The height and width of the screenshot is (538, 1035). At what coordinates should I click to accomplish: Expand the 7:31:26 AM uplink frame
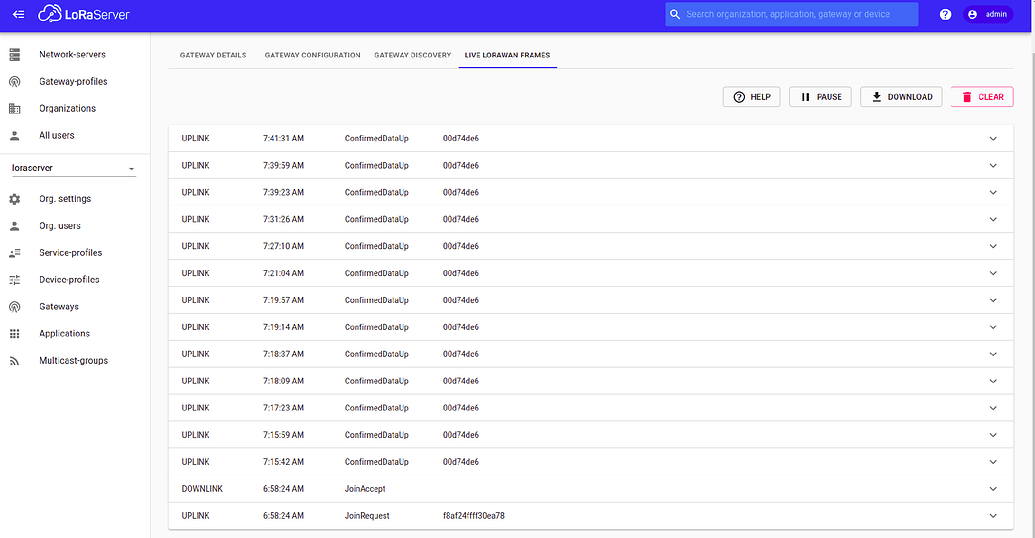(993, 219)
